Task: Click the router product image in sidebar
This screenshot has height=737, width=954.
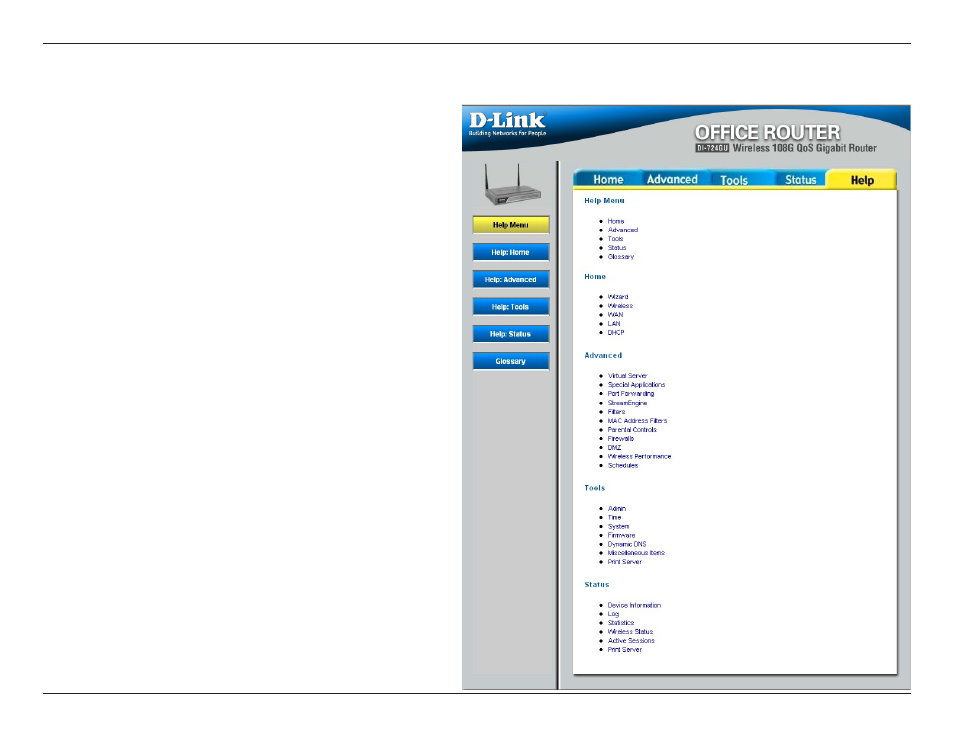Action: pyautogui.click(x=512, y=184)
